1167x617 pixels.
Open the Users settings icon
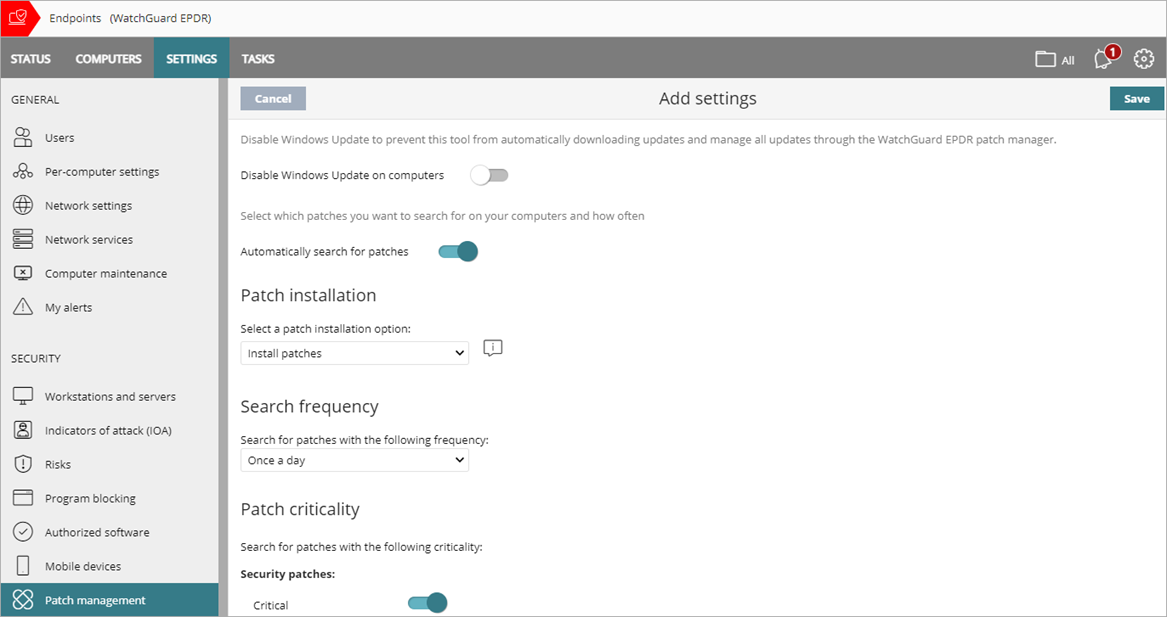22,137
